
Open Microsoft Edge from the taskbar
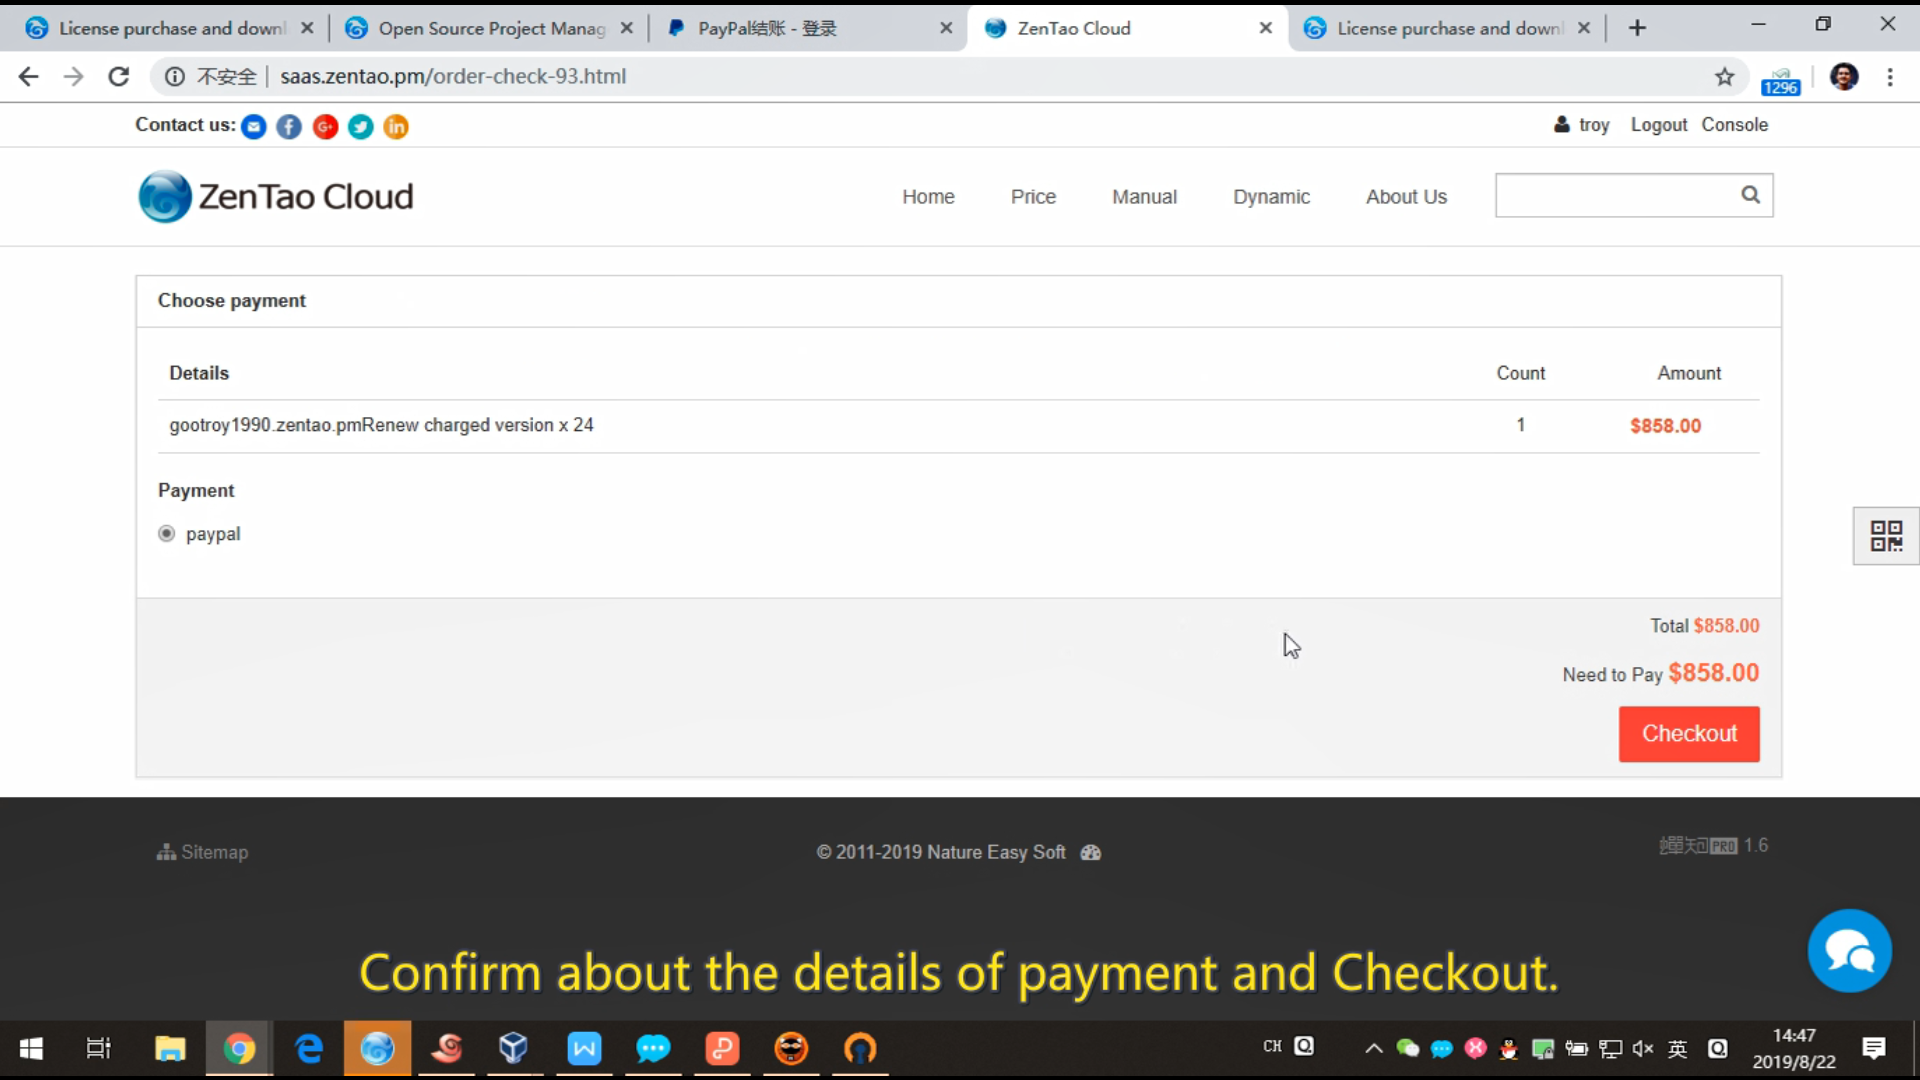tap(309, 1048)
